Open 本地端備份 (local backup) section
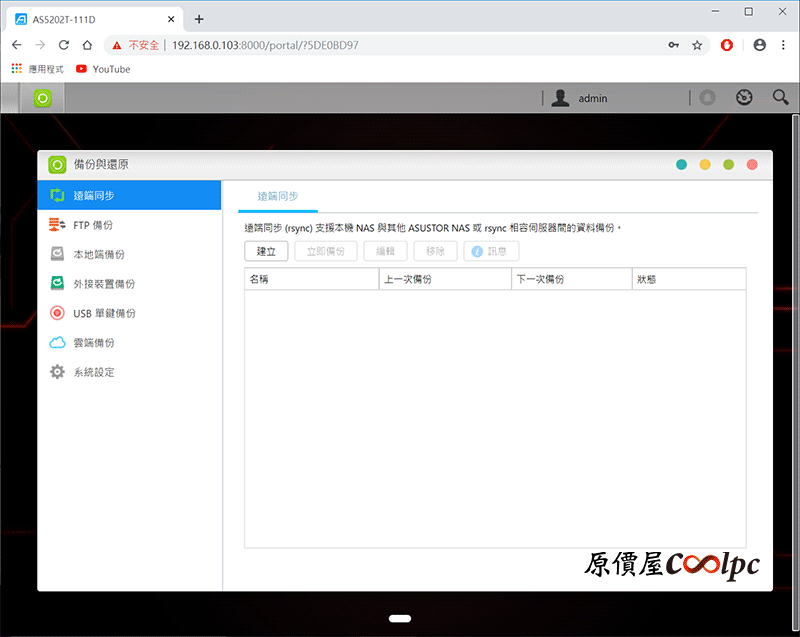This screenshot has height=637, width=800. point(129,254)
